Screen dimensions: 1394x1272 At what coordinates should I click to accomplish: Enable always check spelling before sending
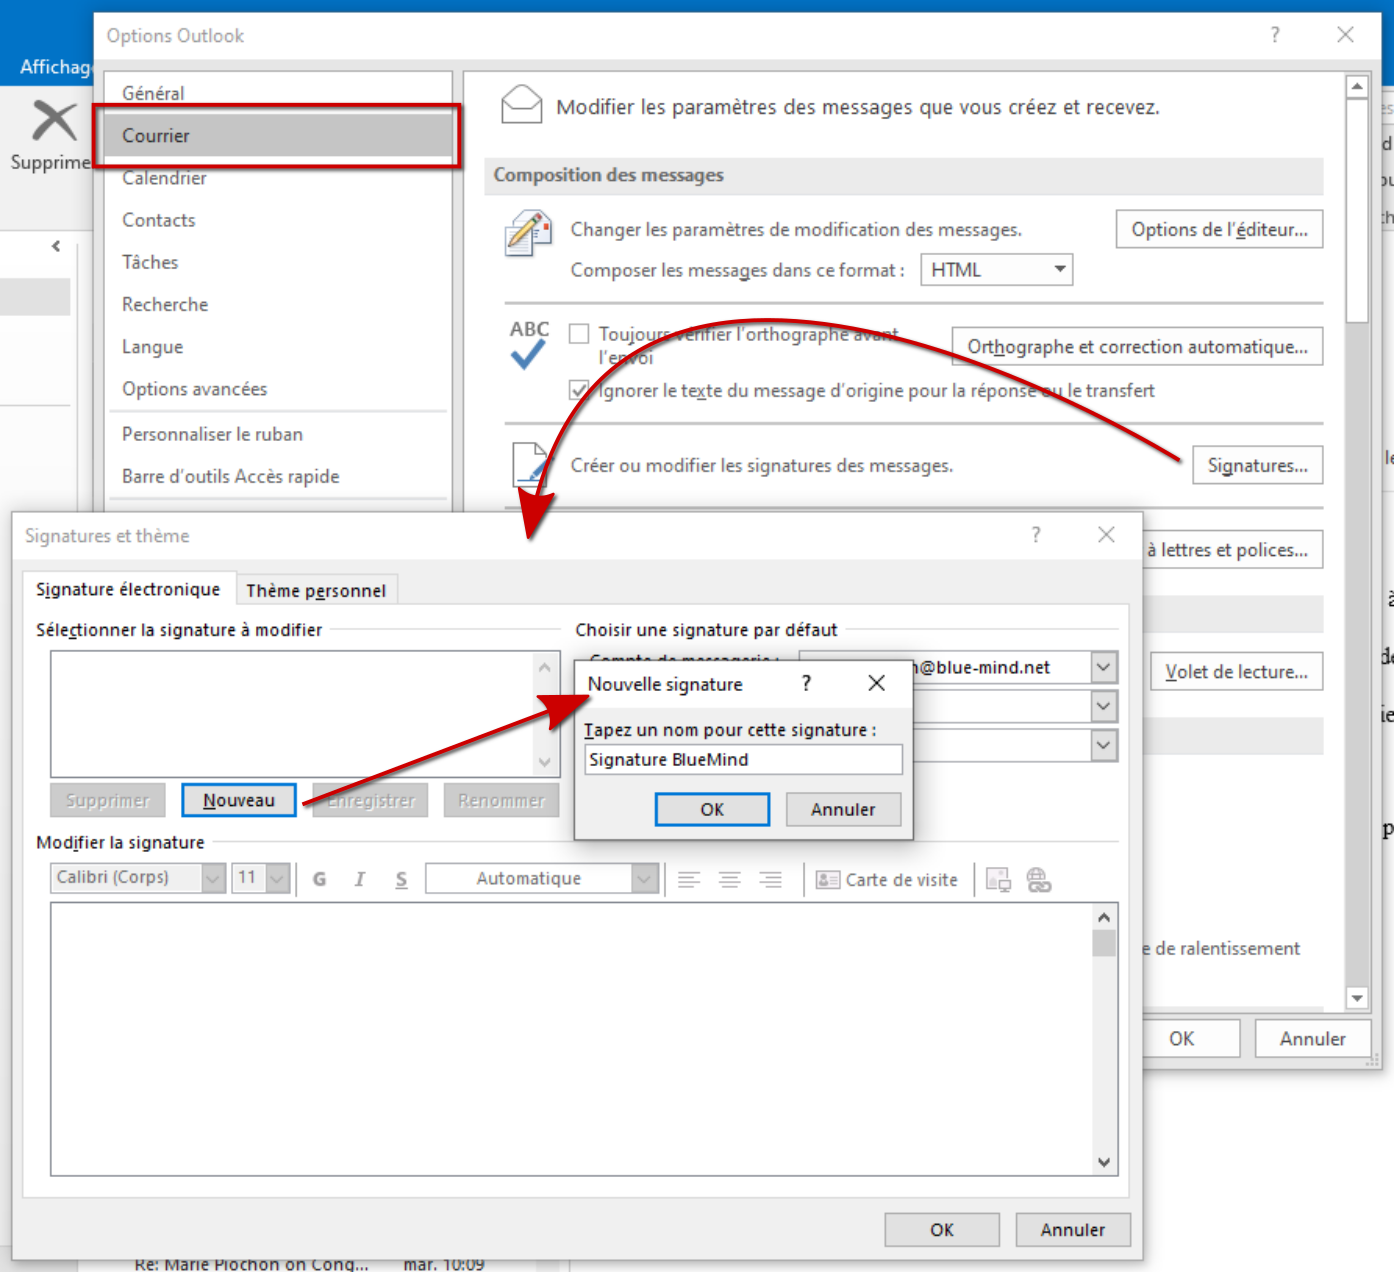[x=579, y=334]
